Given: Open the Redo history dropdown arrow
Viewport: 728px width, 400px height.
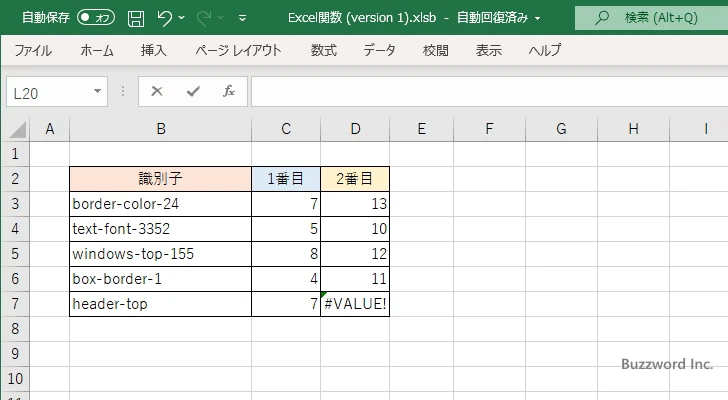Looking at the screenshot, I should point(221,18).
